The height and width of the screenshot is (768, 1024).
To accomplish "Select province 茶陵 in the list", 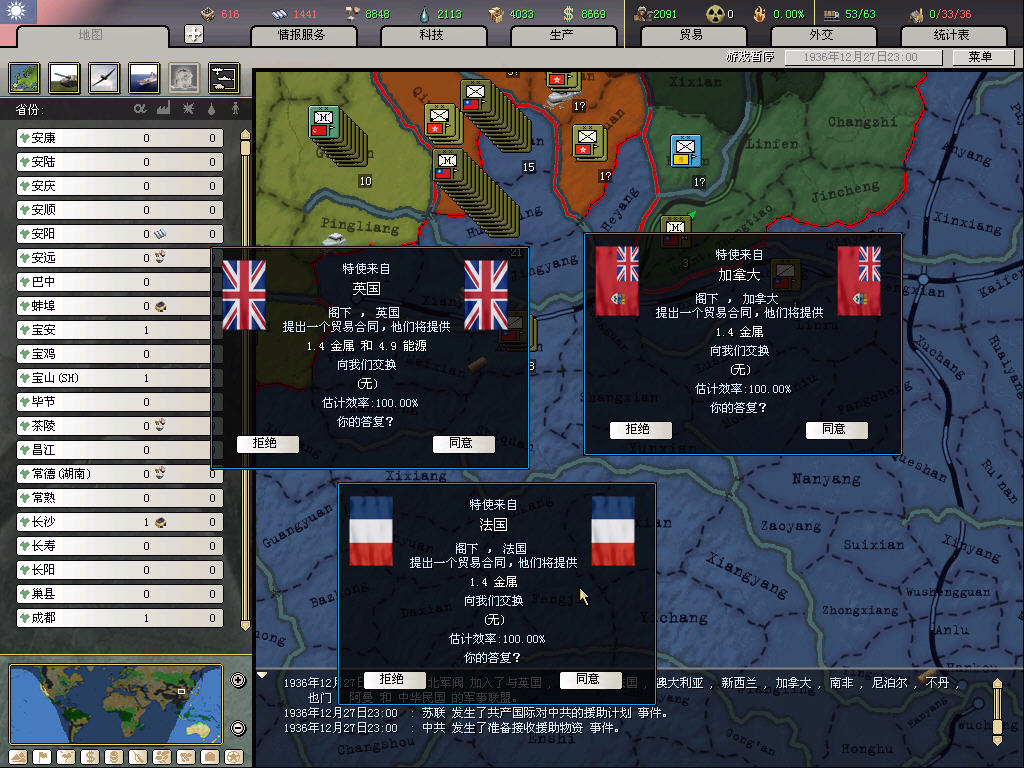I will tap(120, 426).
